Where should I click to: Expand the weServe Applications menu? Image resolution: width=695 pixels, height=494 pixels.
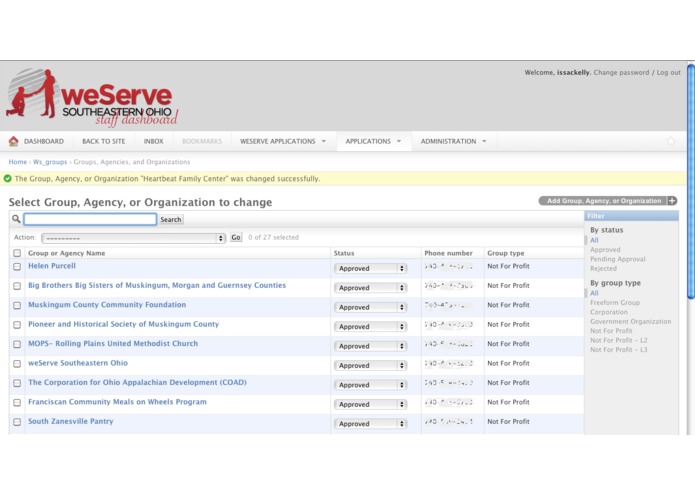283,141
